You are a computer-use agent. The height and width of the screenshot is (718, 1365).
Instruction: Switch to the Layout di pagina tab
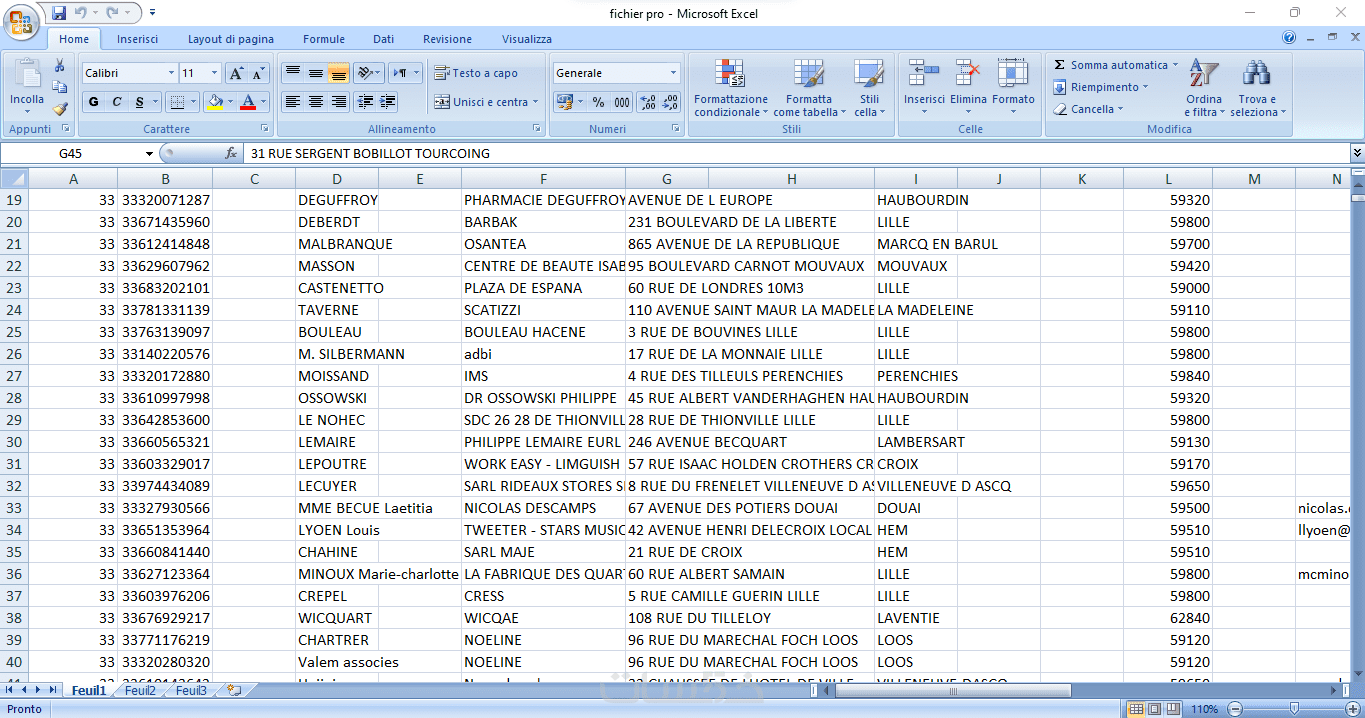click(231, 39)
